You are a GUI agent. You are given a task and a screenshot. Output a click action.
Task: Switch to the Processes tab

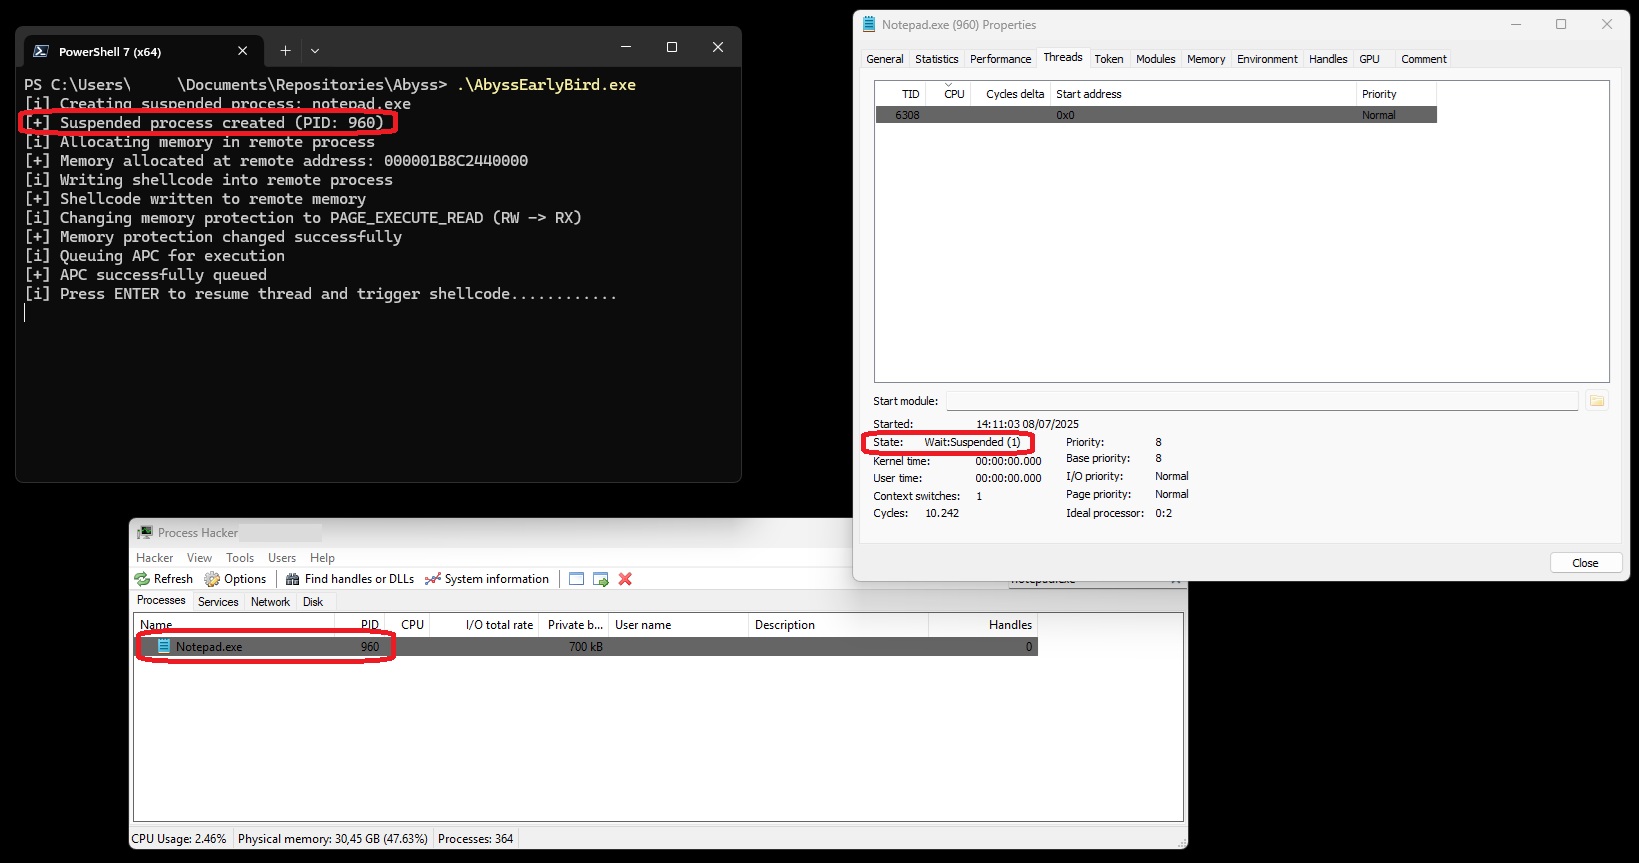pyautogui.click(x=161, y=601)
